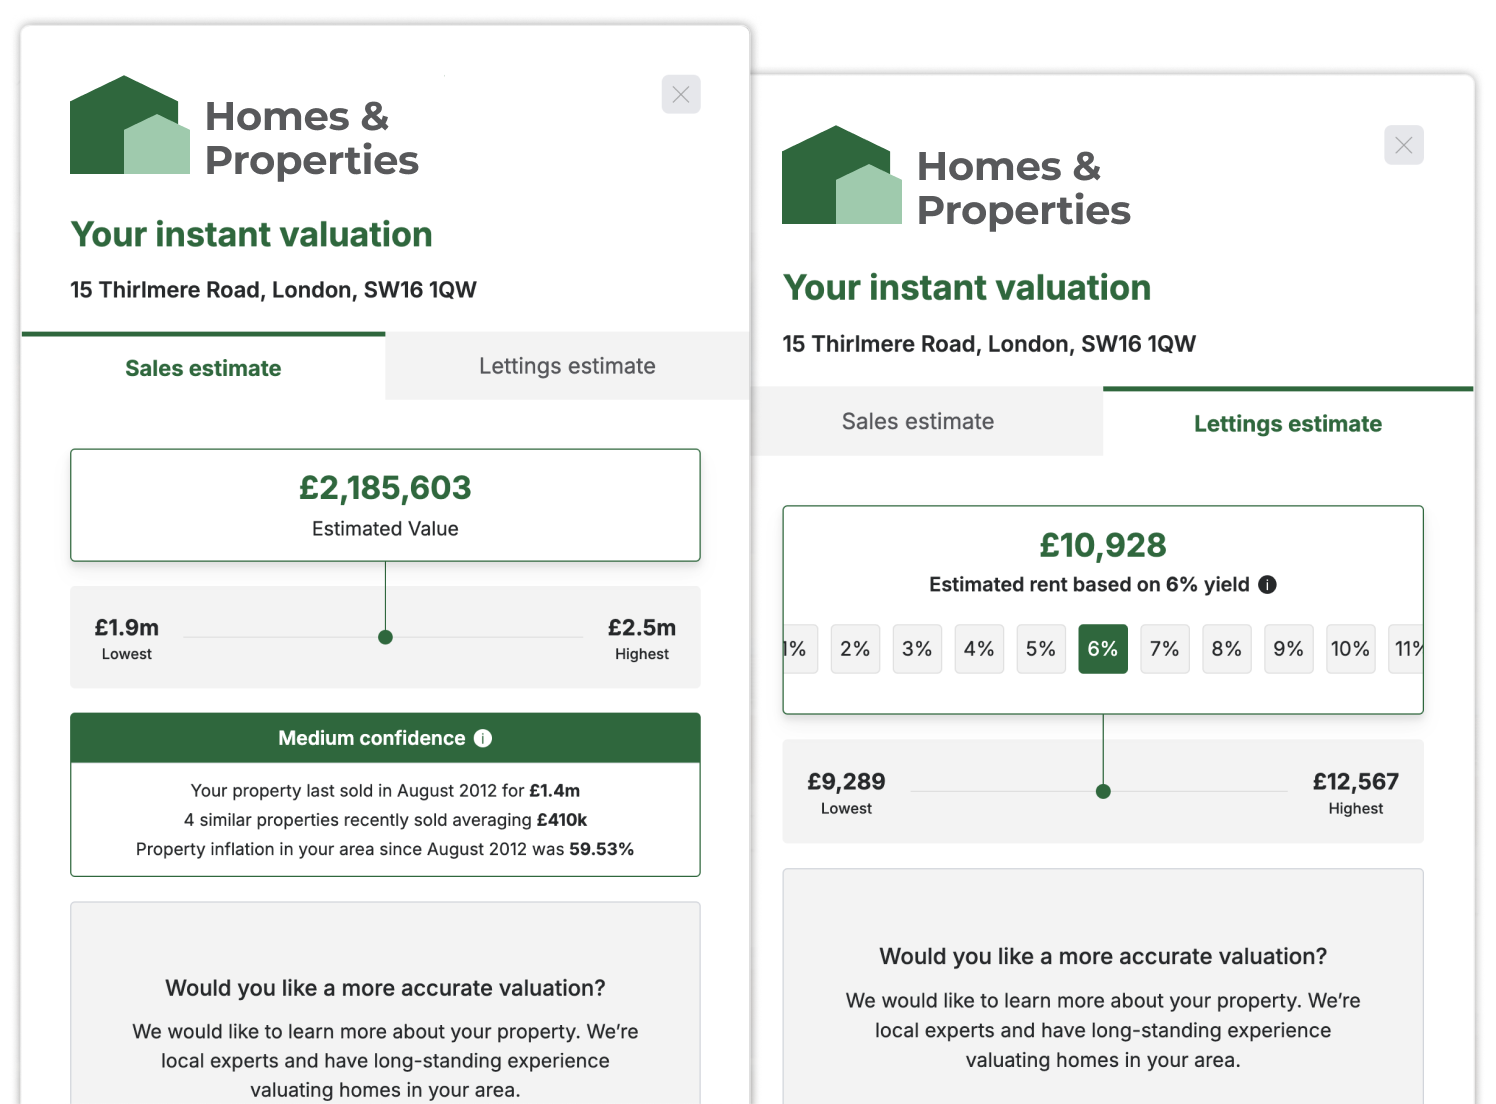This screenshot has width=1496, height=1104.
Task: Close the right lettings valuation panel
Action: point(1404,145)
